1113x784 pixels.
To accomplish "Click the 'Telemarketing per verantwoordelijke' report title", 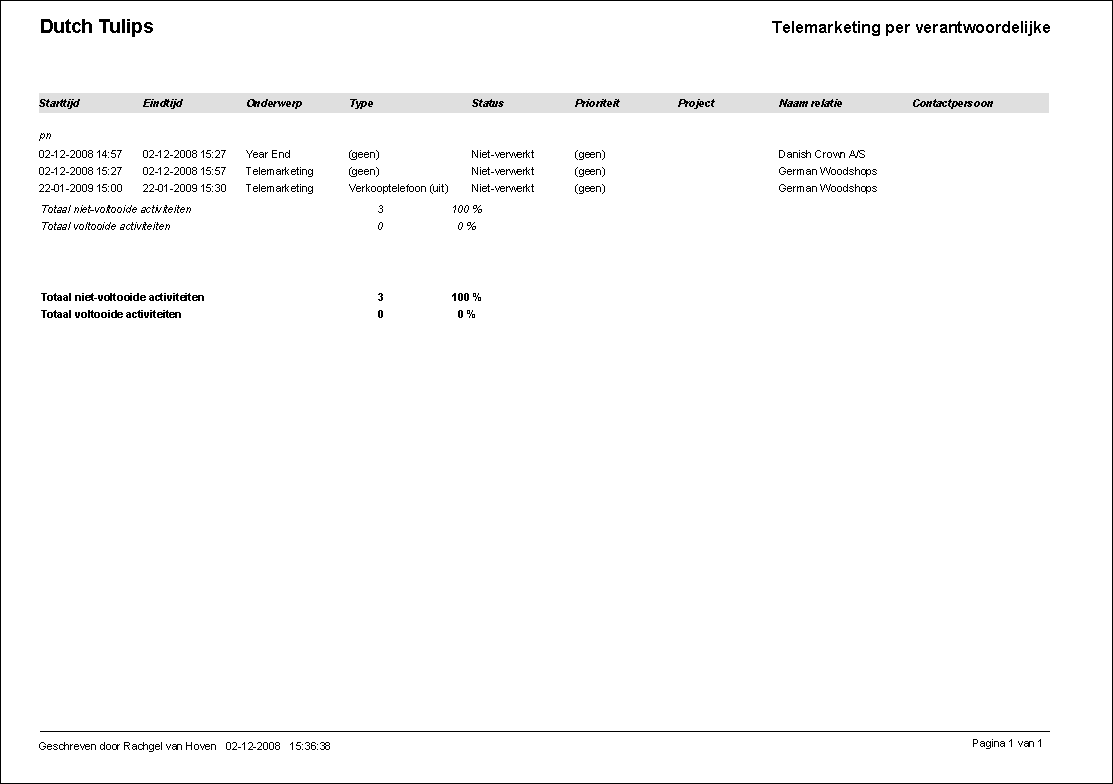I will pos(911,28).
